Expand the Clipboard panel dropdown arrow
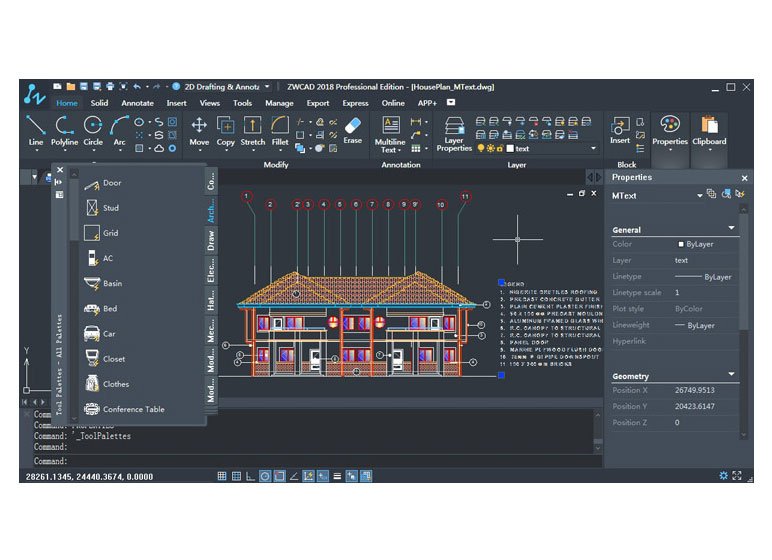The height and width of the screenshot is (560, 772). pos(709,150)
